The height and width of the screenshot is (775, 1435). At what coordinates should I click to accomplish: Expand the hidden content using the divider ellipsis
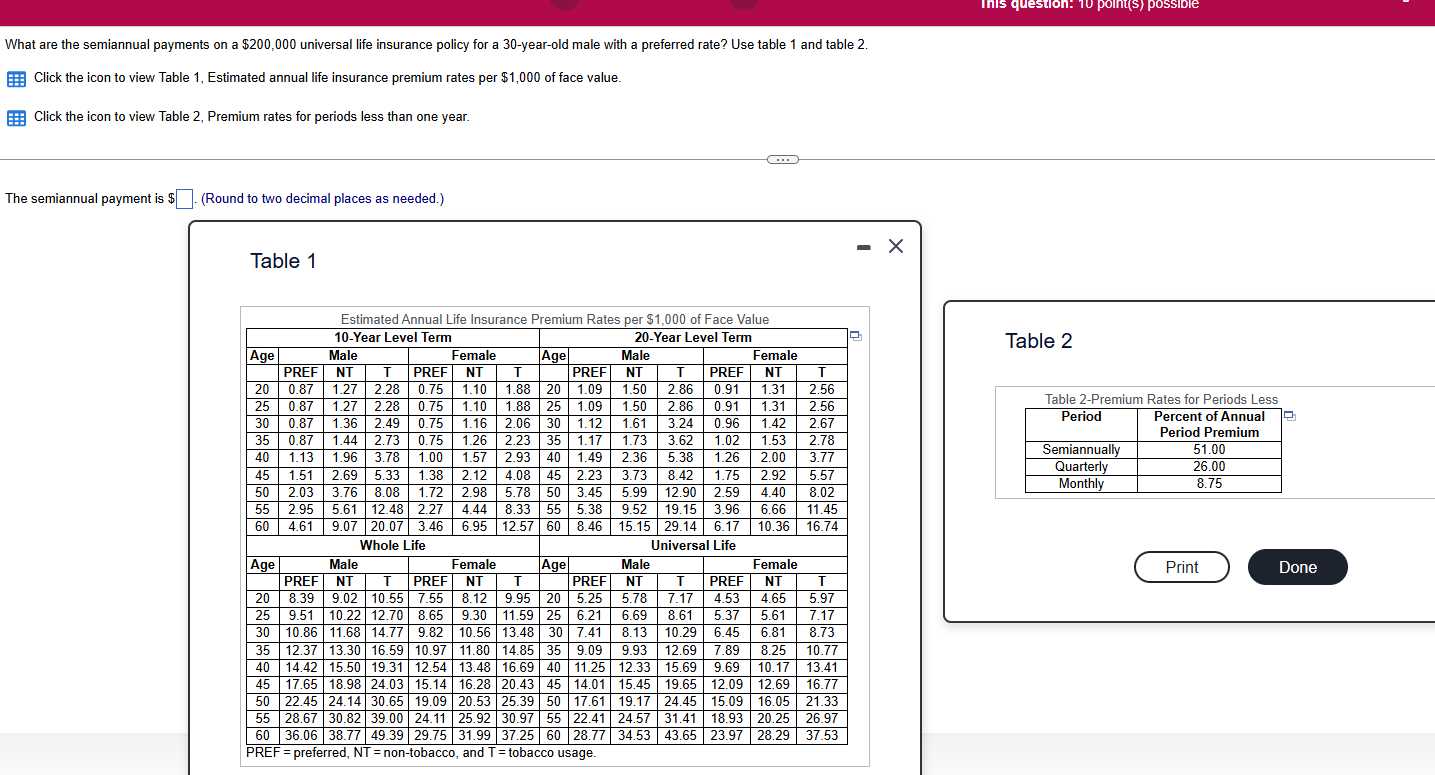[x=783, y=158]
